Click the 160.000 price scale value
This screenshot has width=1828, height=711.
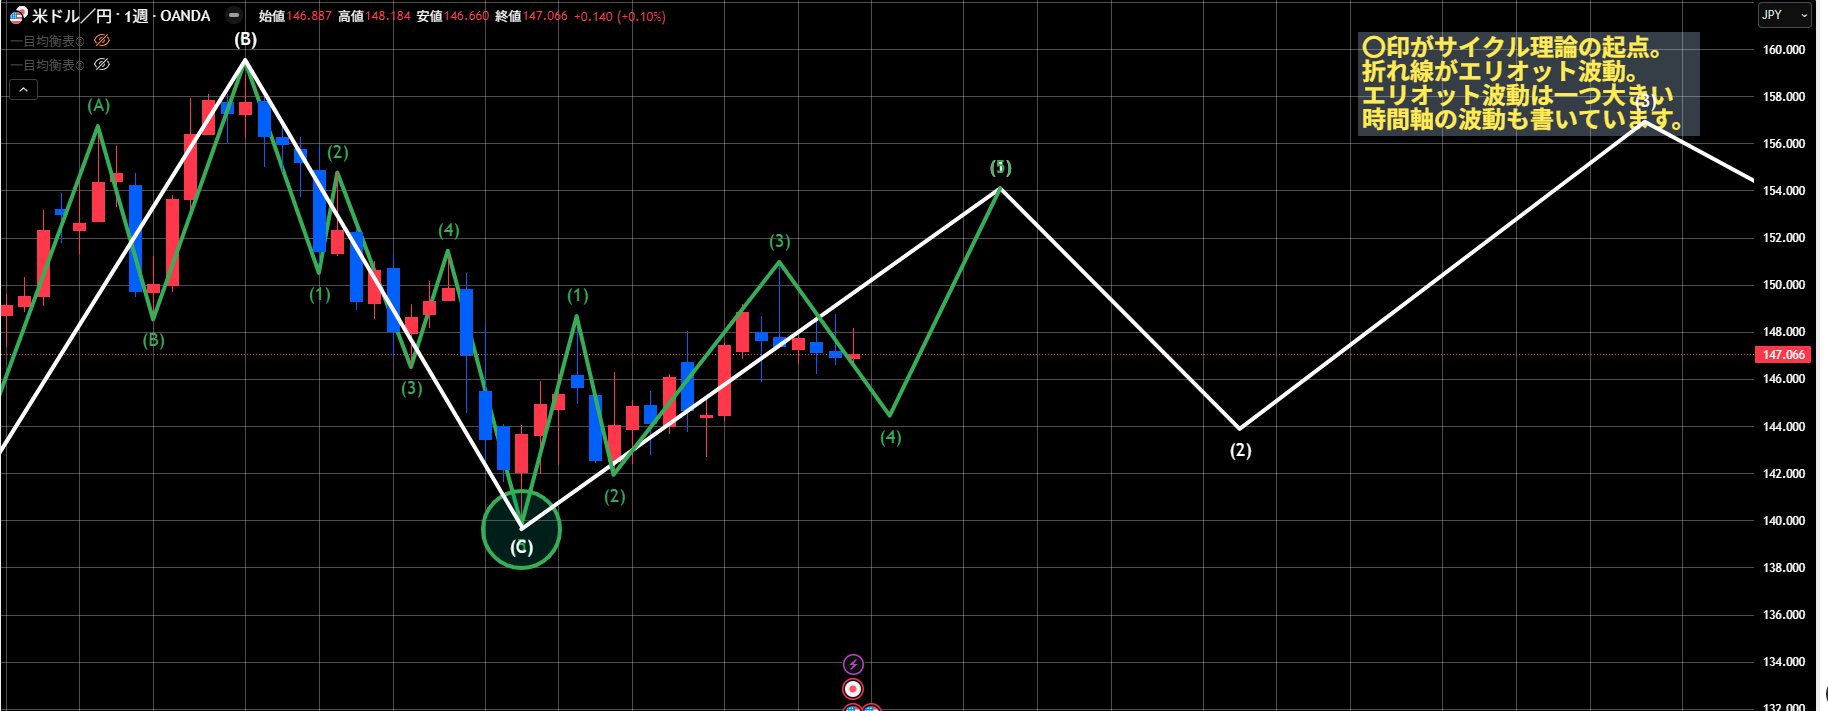[1783, 50]
